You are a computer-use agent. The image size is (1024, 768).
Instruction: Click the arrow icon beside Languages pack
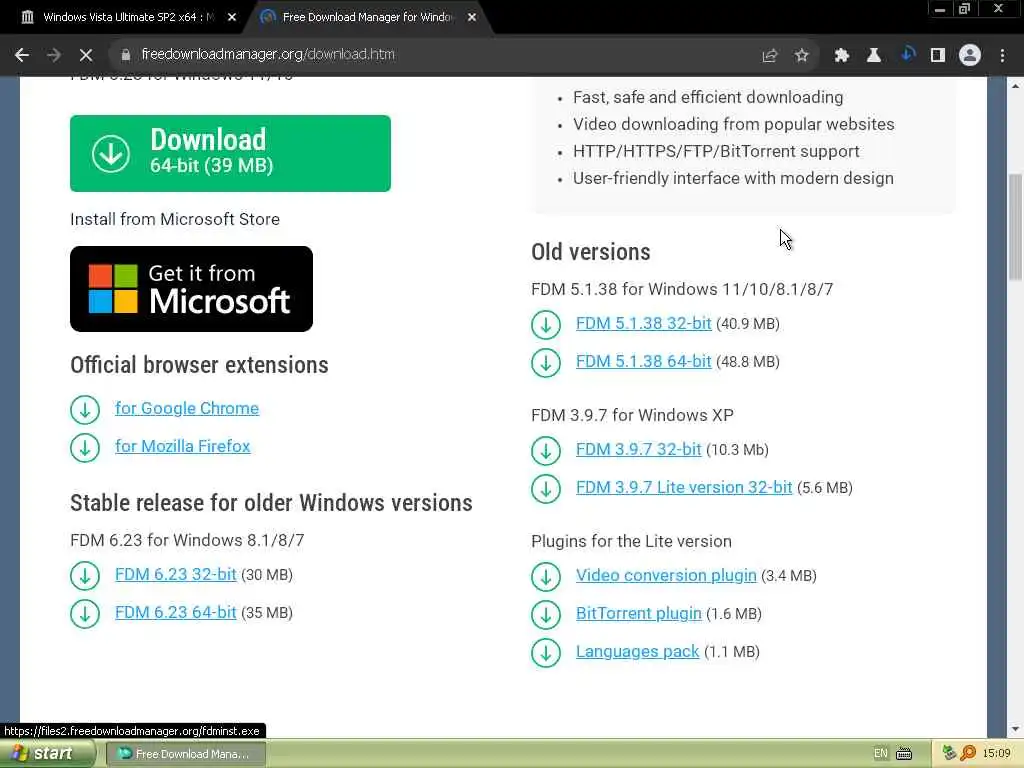click(546, 652)
